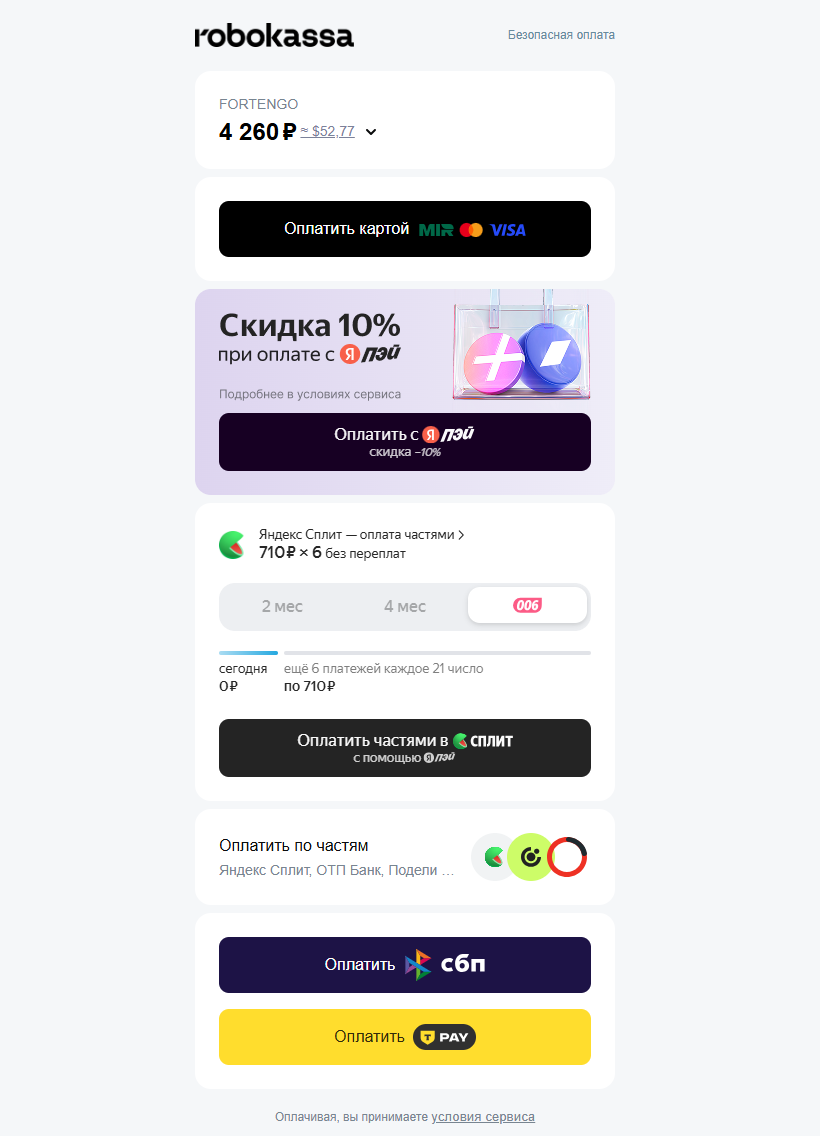Click the red circle Подели icon
Image resolution: width=820 pixels, height=1136 pixels.
(567, 857)
